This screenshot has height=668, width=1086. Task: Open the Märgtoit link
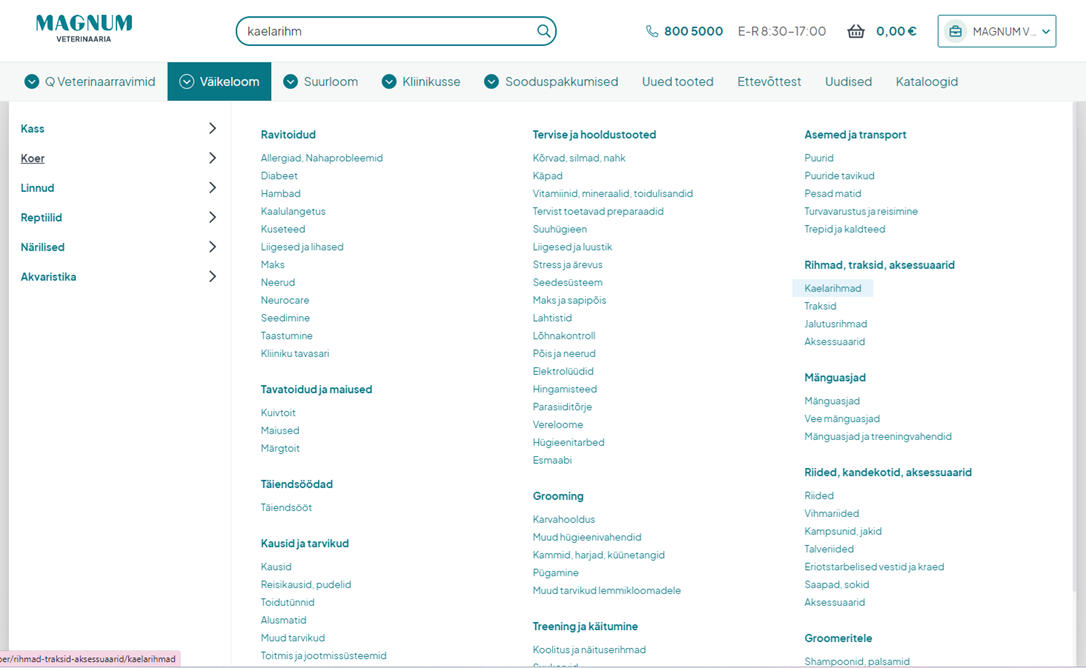coord(280,448)
